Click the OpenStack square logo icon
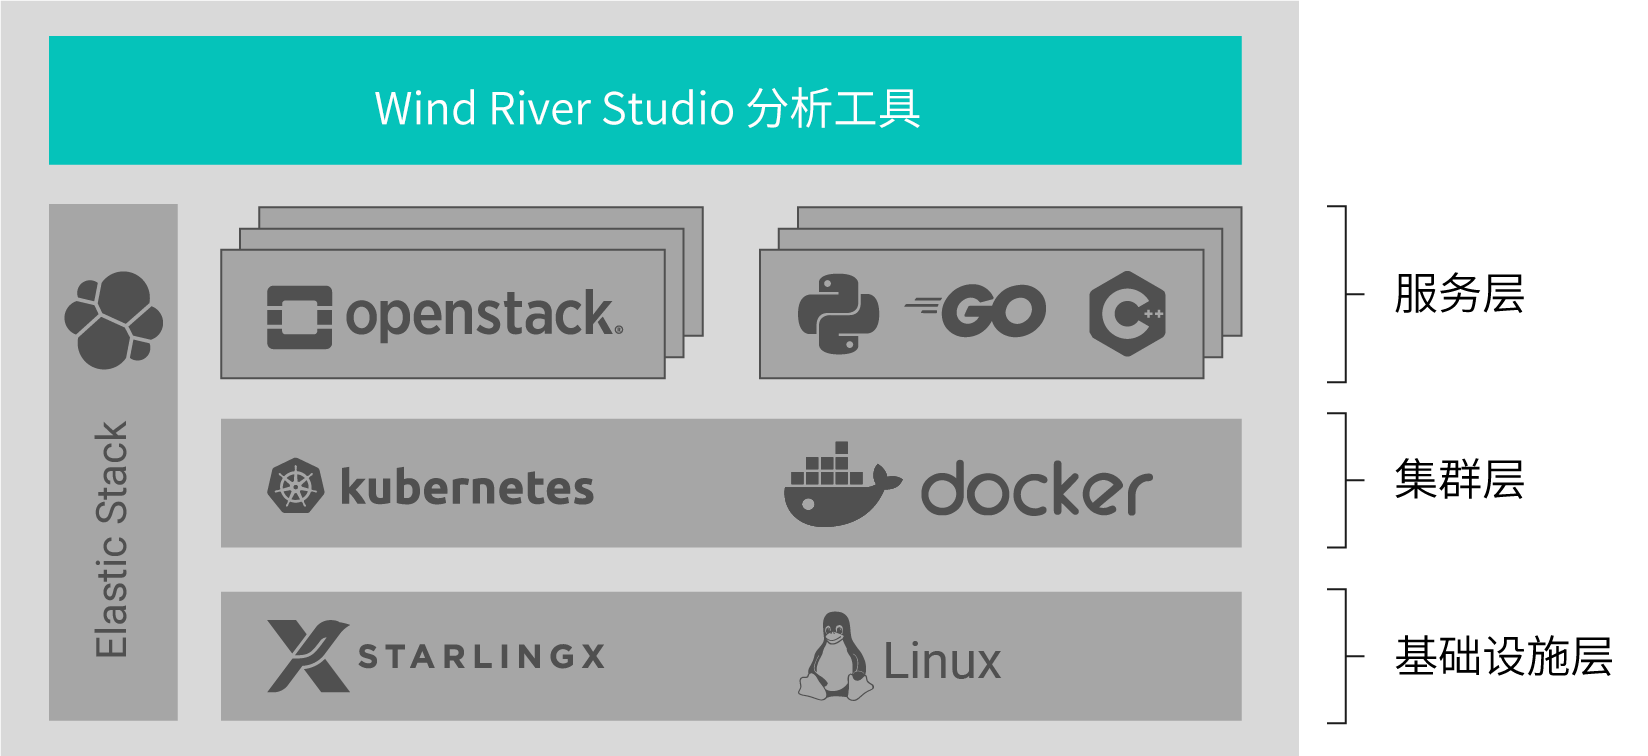Screen dimensions: 1648x756 pos(299,317)
